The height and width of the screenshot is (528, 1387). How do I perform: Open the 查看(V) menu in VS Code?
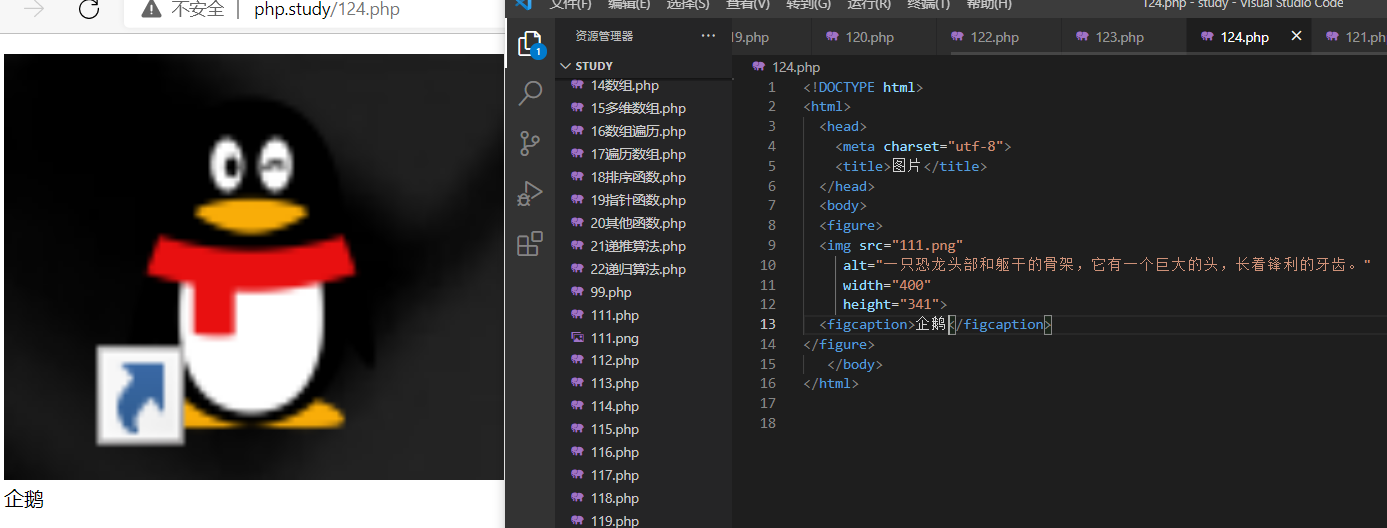click(747, 5)
